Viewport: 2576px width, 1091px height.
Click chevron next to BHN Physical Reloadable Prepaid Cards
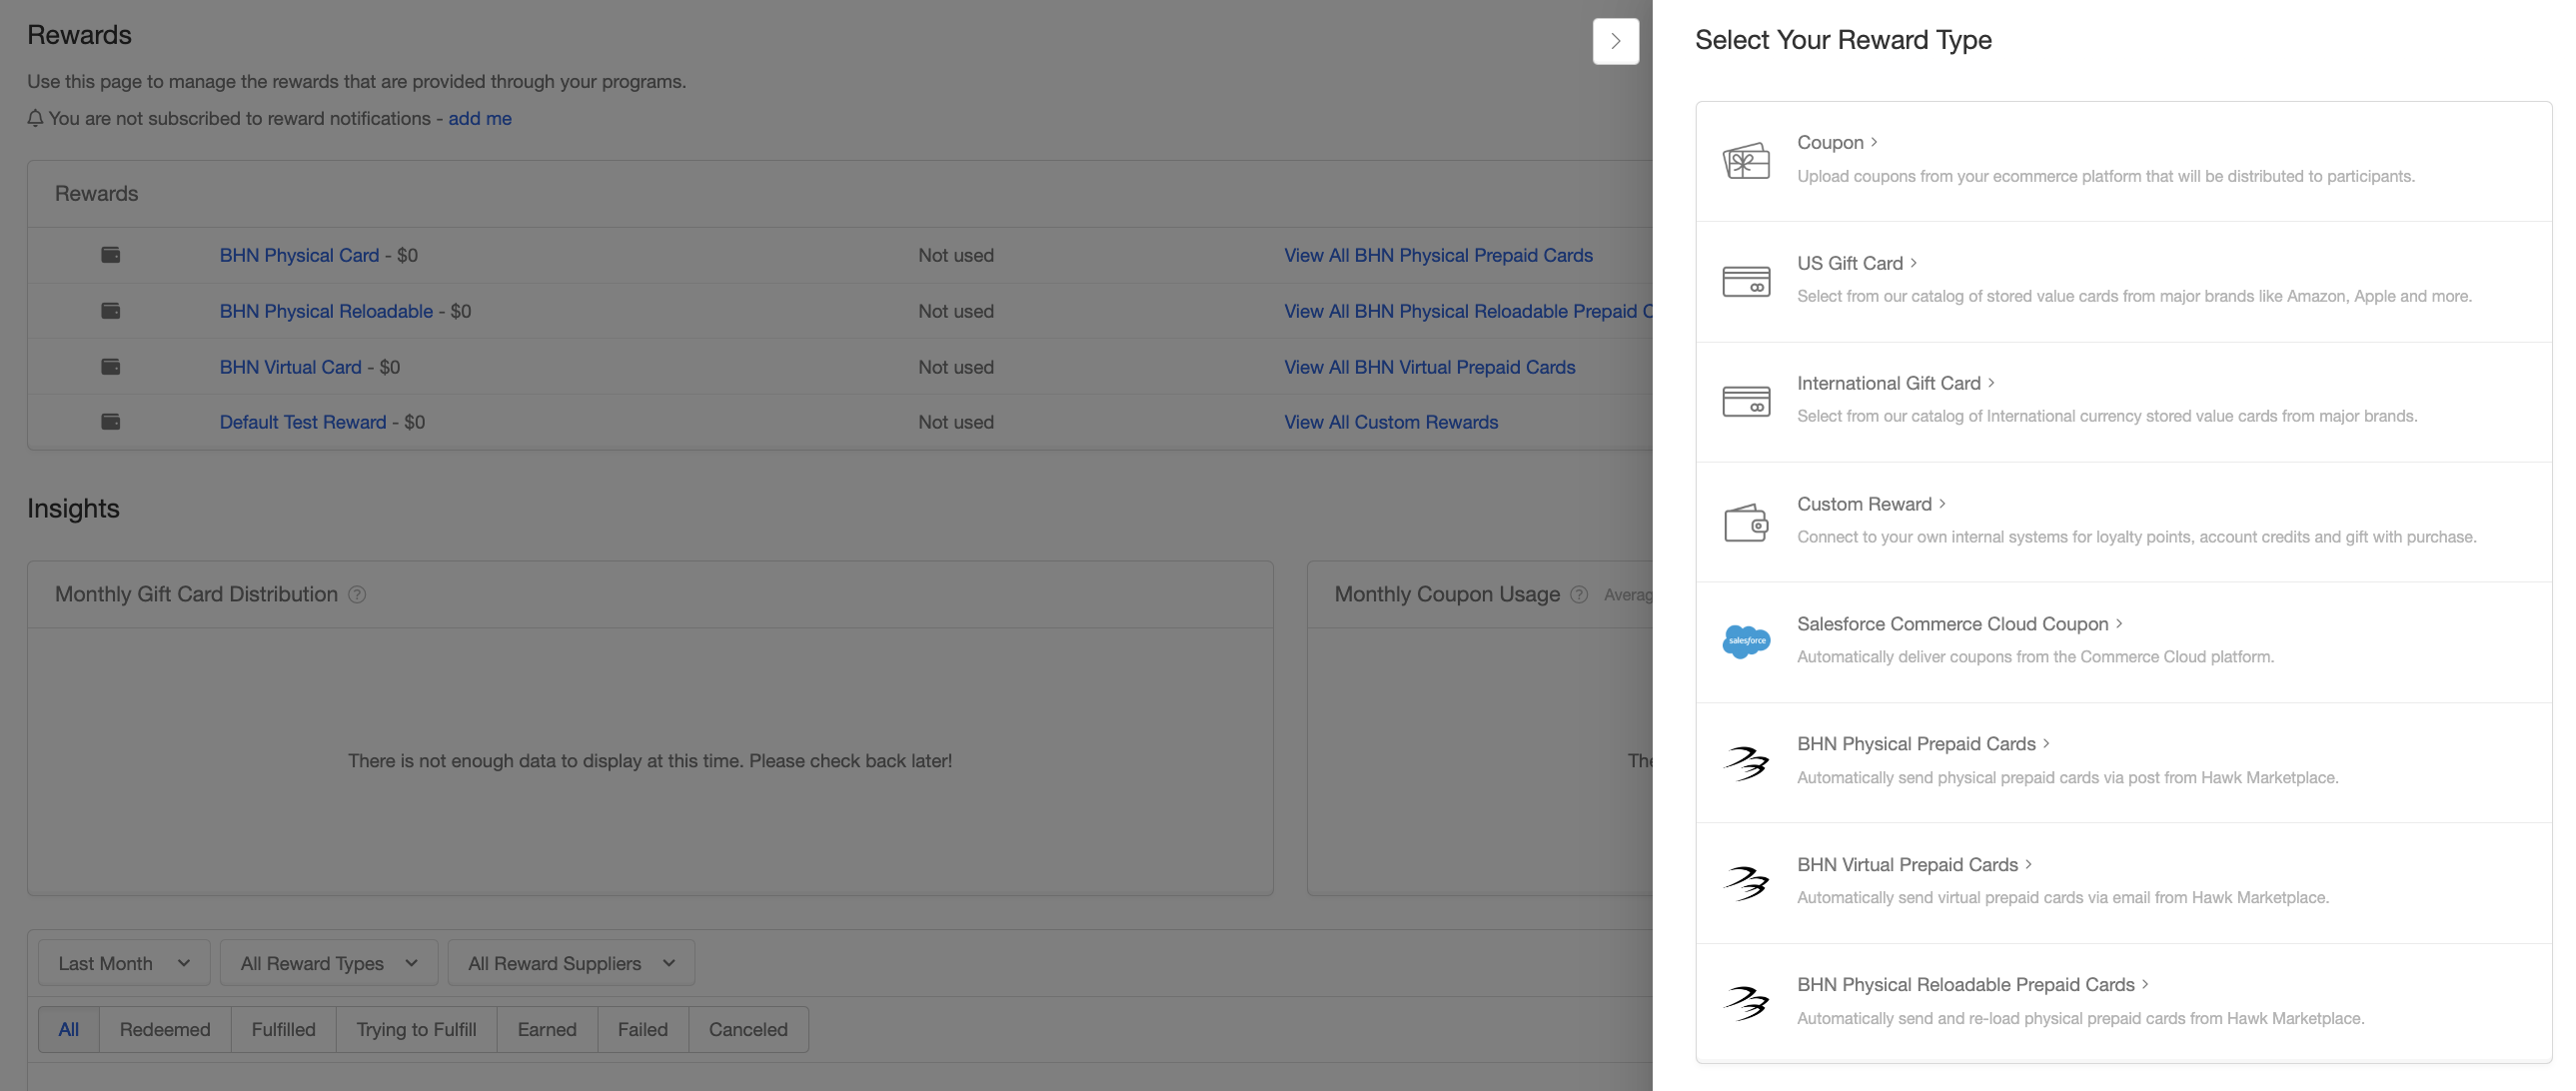(x=2145, y=985)
